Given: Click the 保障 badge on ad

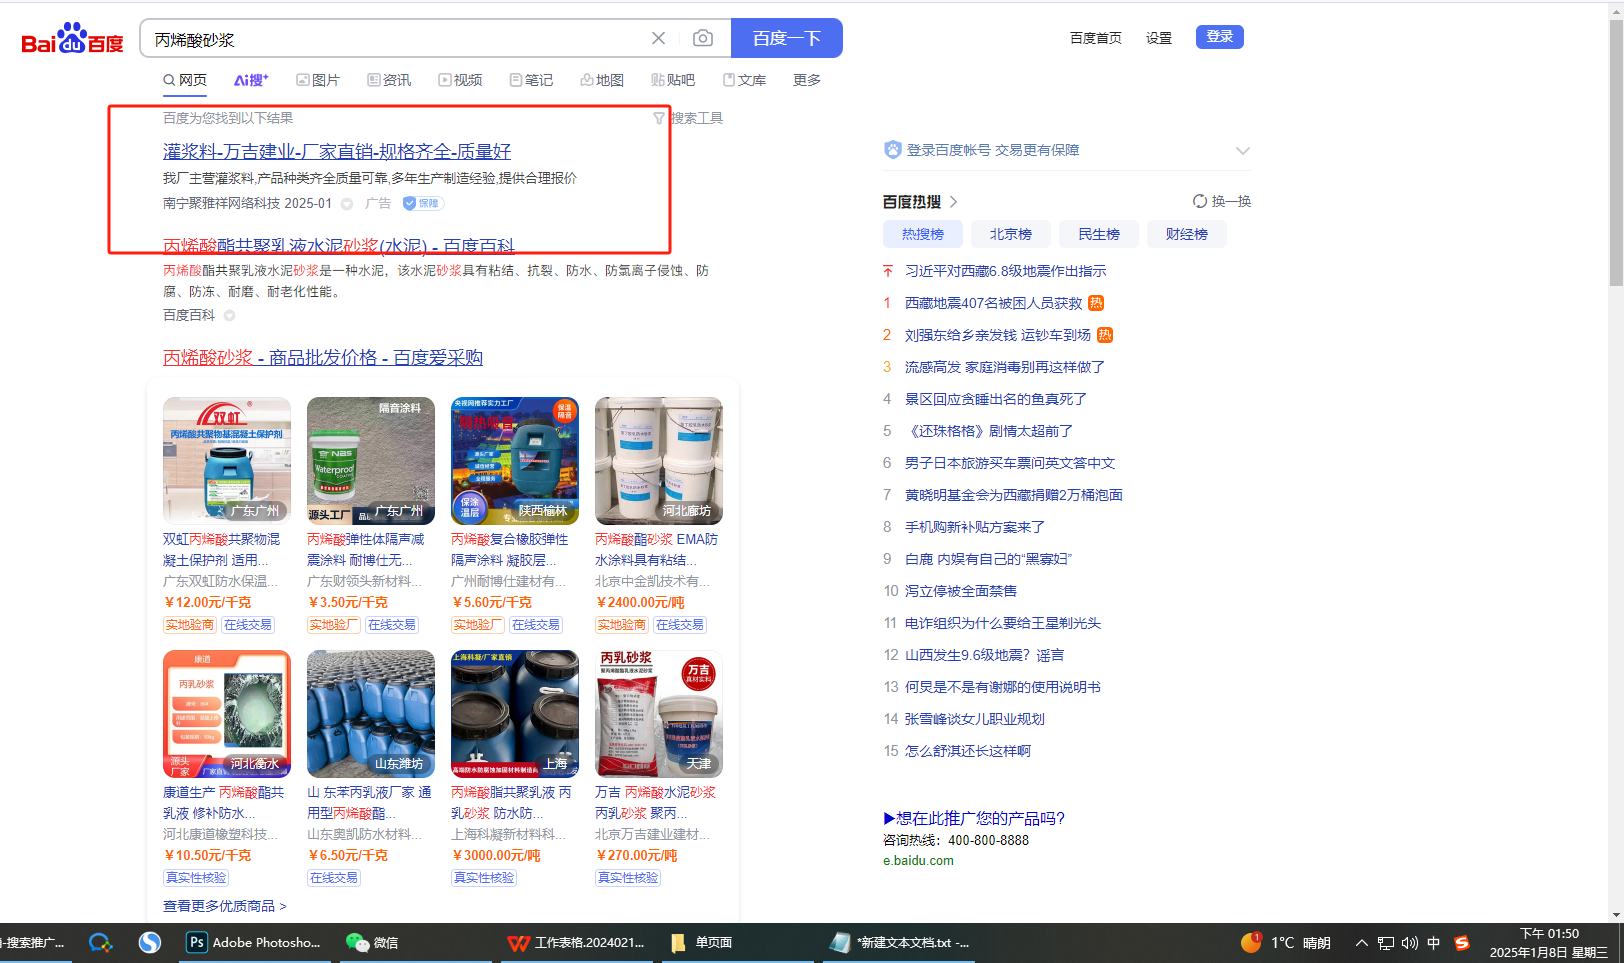Looking at the screenshot, I should 422,203.
